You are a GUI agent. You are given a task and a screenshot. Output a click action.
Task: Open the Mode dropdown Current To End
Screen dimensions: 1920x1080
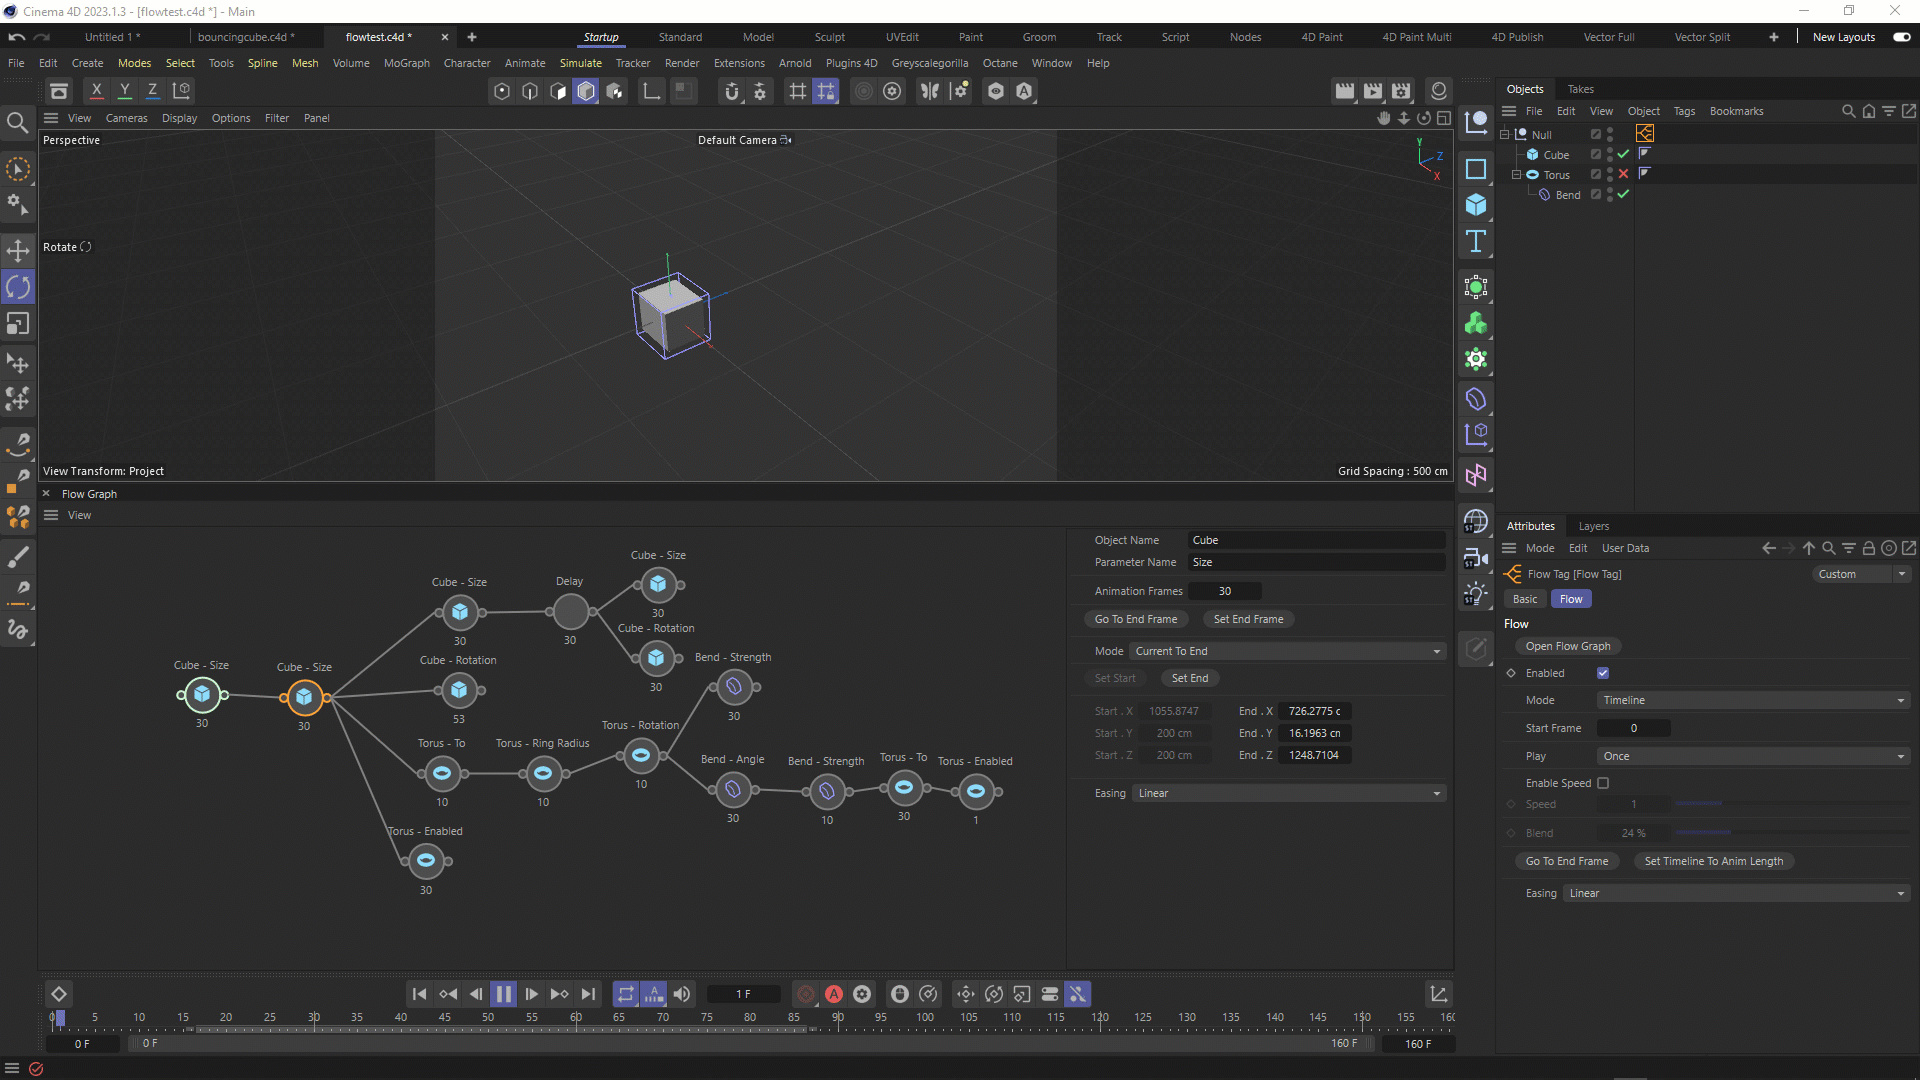pos(1288,651)
